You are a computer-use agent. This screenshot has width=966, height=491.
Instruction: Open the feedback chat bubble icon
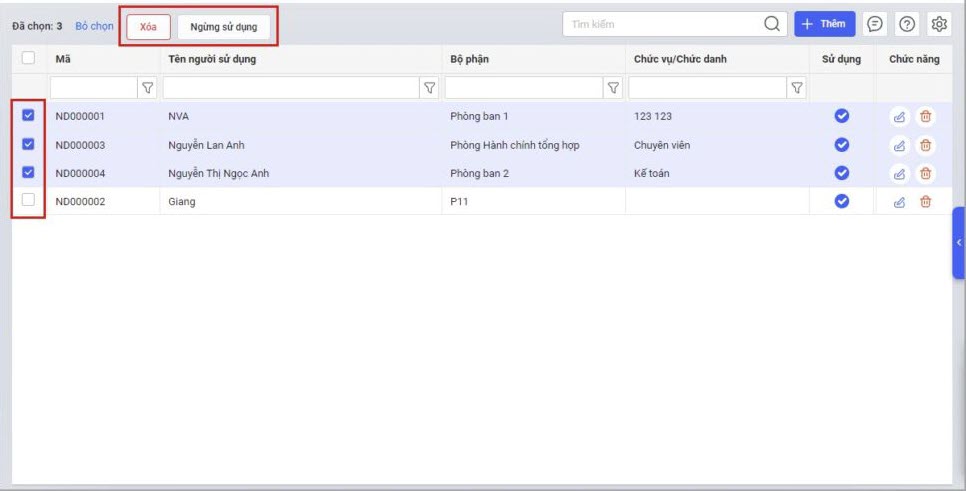[x=875, y=25]
